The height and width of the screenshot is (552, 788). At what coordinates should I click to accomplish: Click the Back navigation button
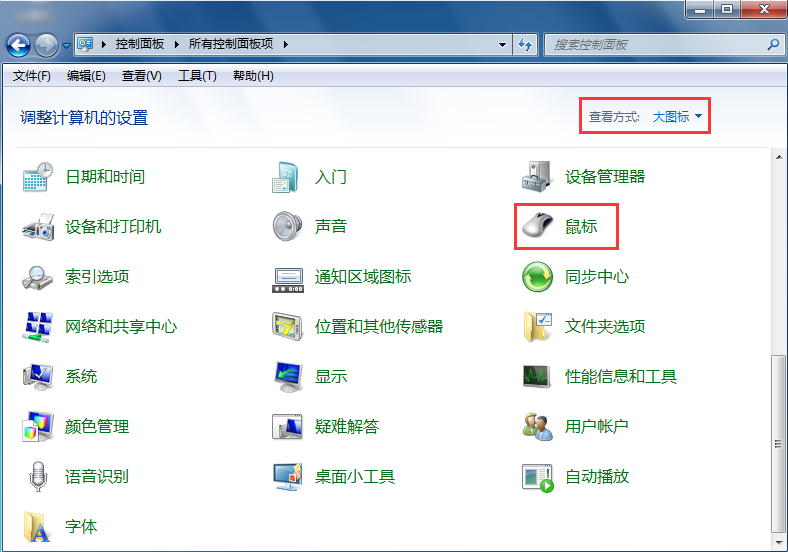(18, 45)
